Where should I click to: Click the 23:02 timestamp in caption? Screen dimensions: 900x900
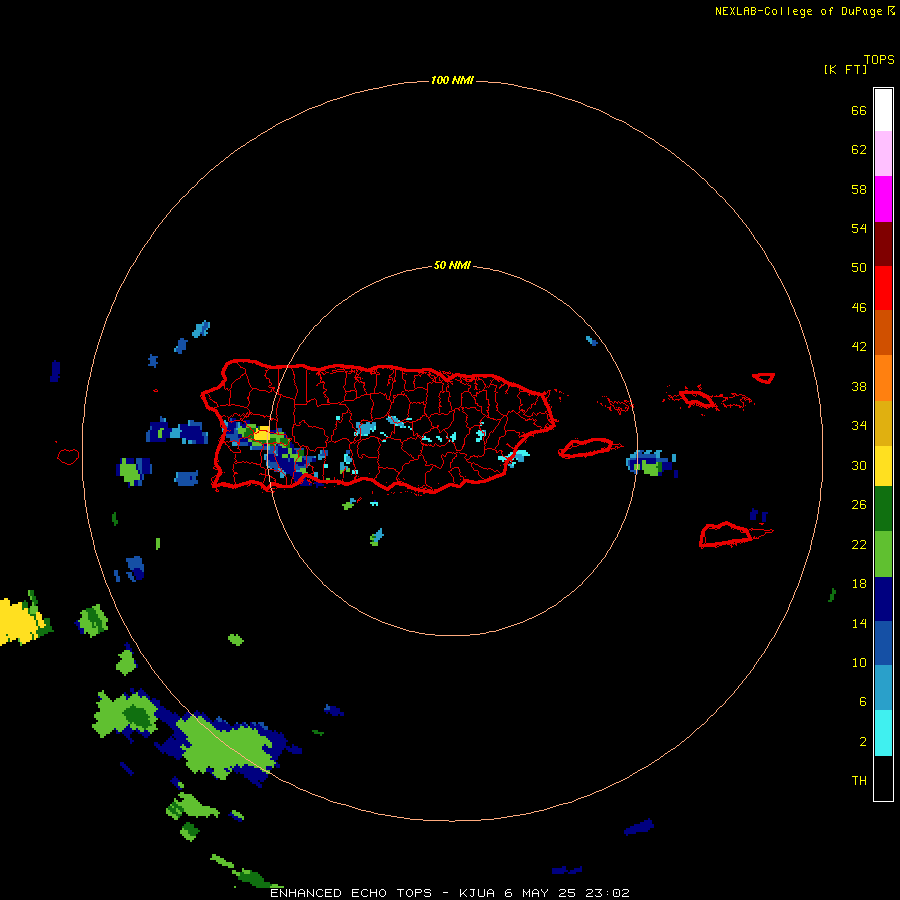click(x=607, y=893)
